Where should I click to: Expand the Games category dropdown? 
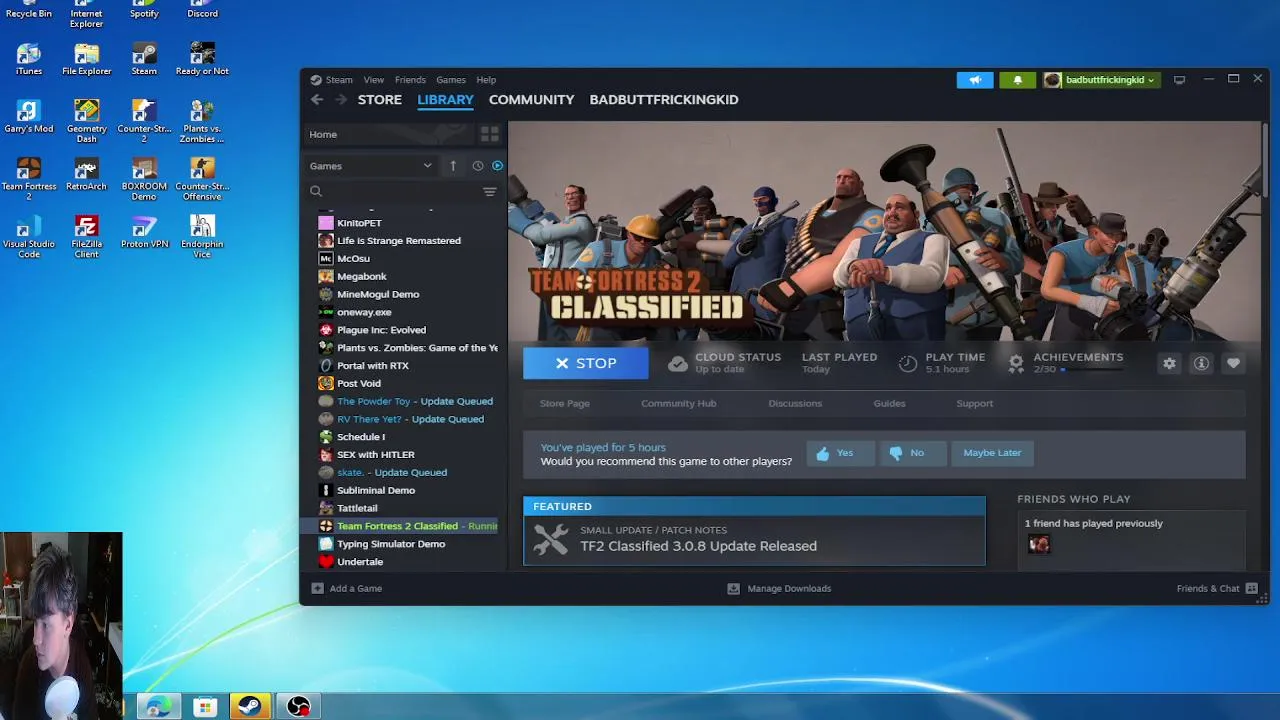tap(371, 166)
